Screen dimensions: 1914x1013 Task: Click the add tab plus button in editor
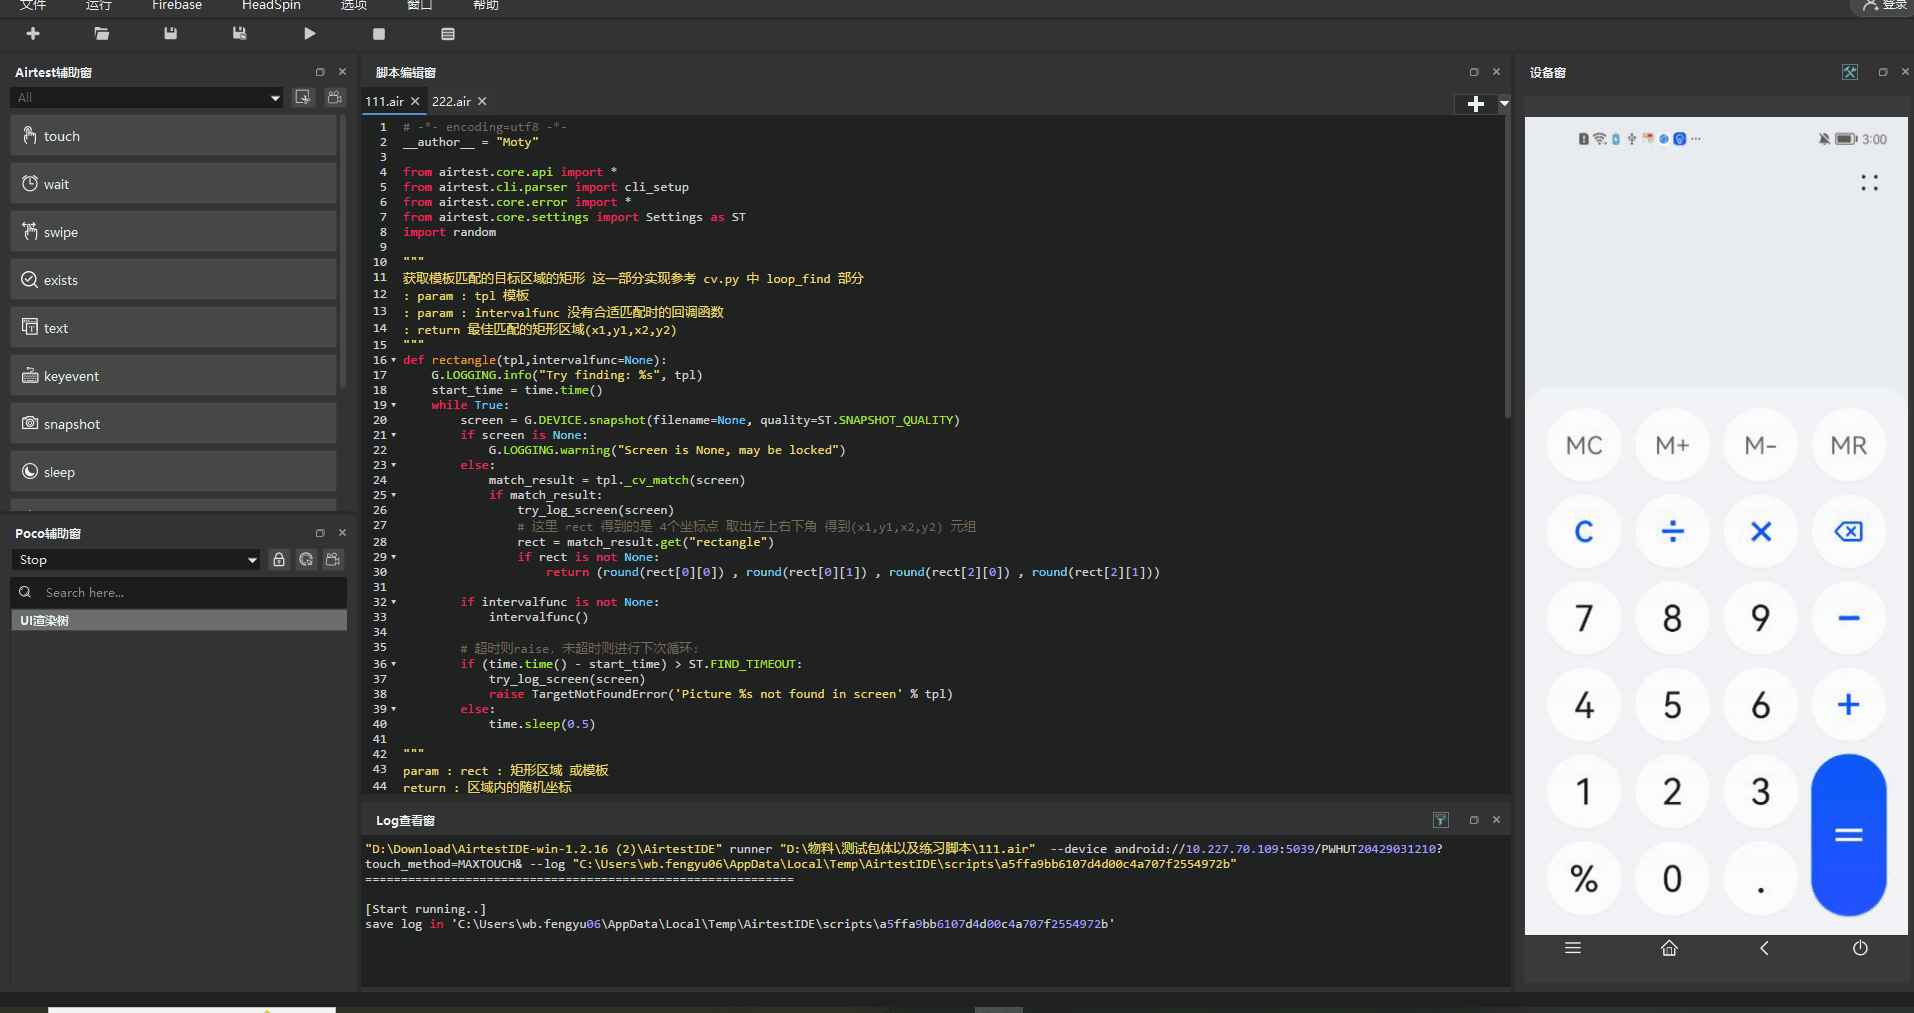[1475, 104]
